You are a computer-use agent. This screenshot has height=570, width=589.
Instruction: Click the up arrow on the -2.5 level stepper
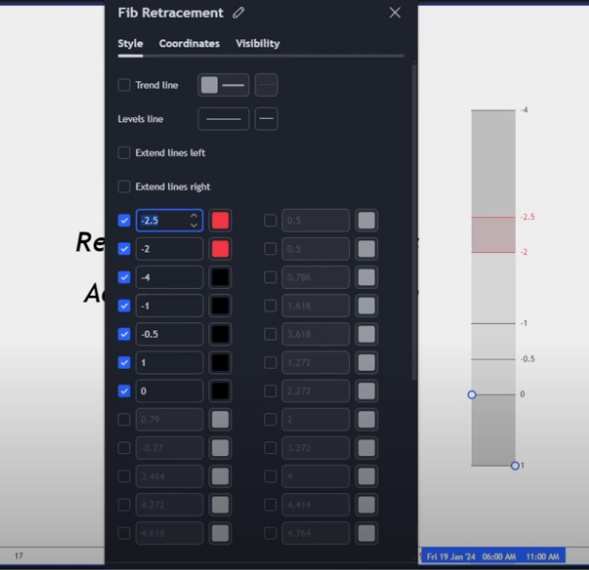click(194, 216)
